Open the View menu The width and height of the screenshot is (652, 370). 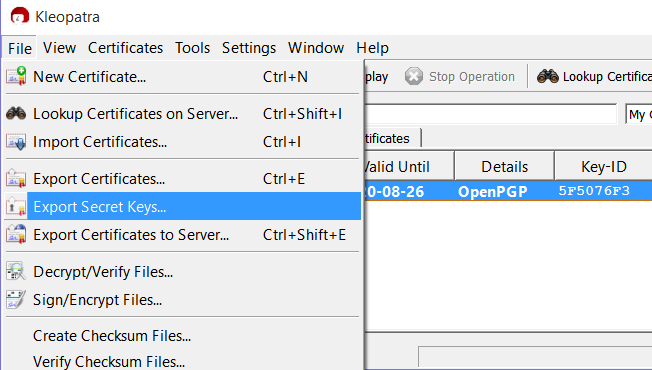(59, 48)
